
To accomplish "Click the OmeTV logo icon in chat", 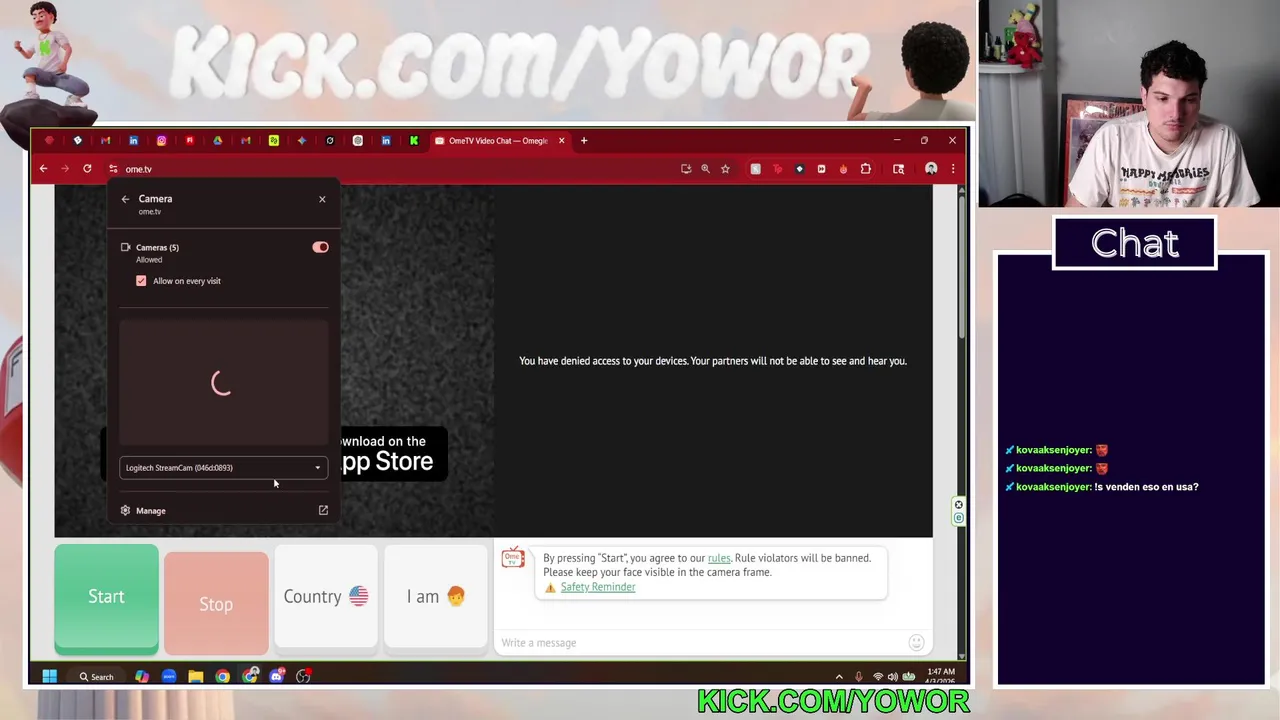I will (x=513, y=558).
